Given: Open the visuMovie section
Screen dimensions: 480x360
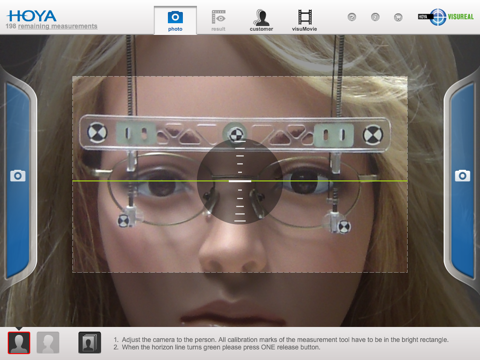Looking at the screenshot, I should [x=304, y=21].
